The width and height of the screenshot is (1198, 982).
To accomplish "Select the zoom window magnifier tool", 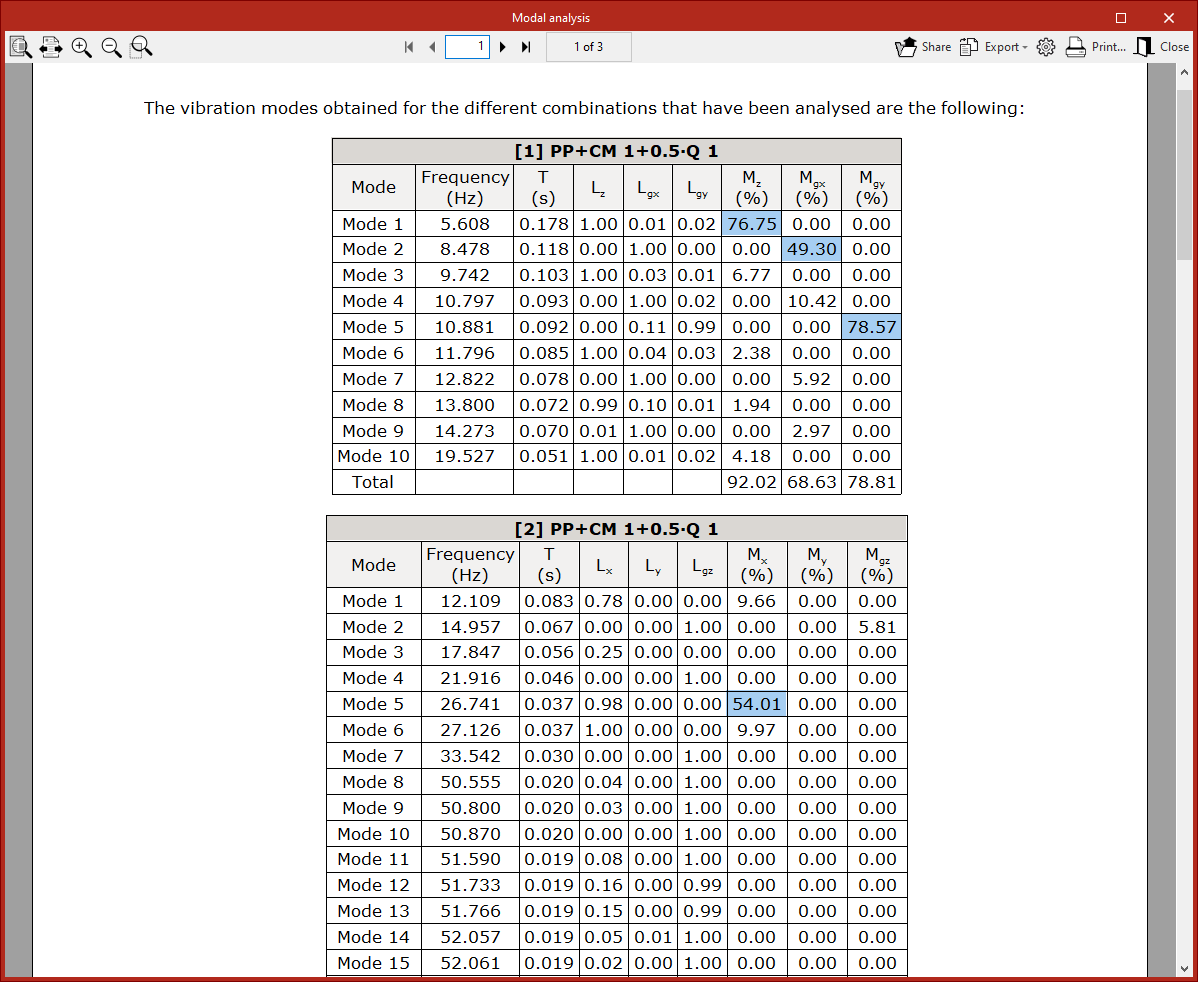I will click(141, 47).
